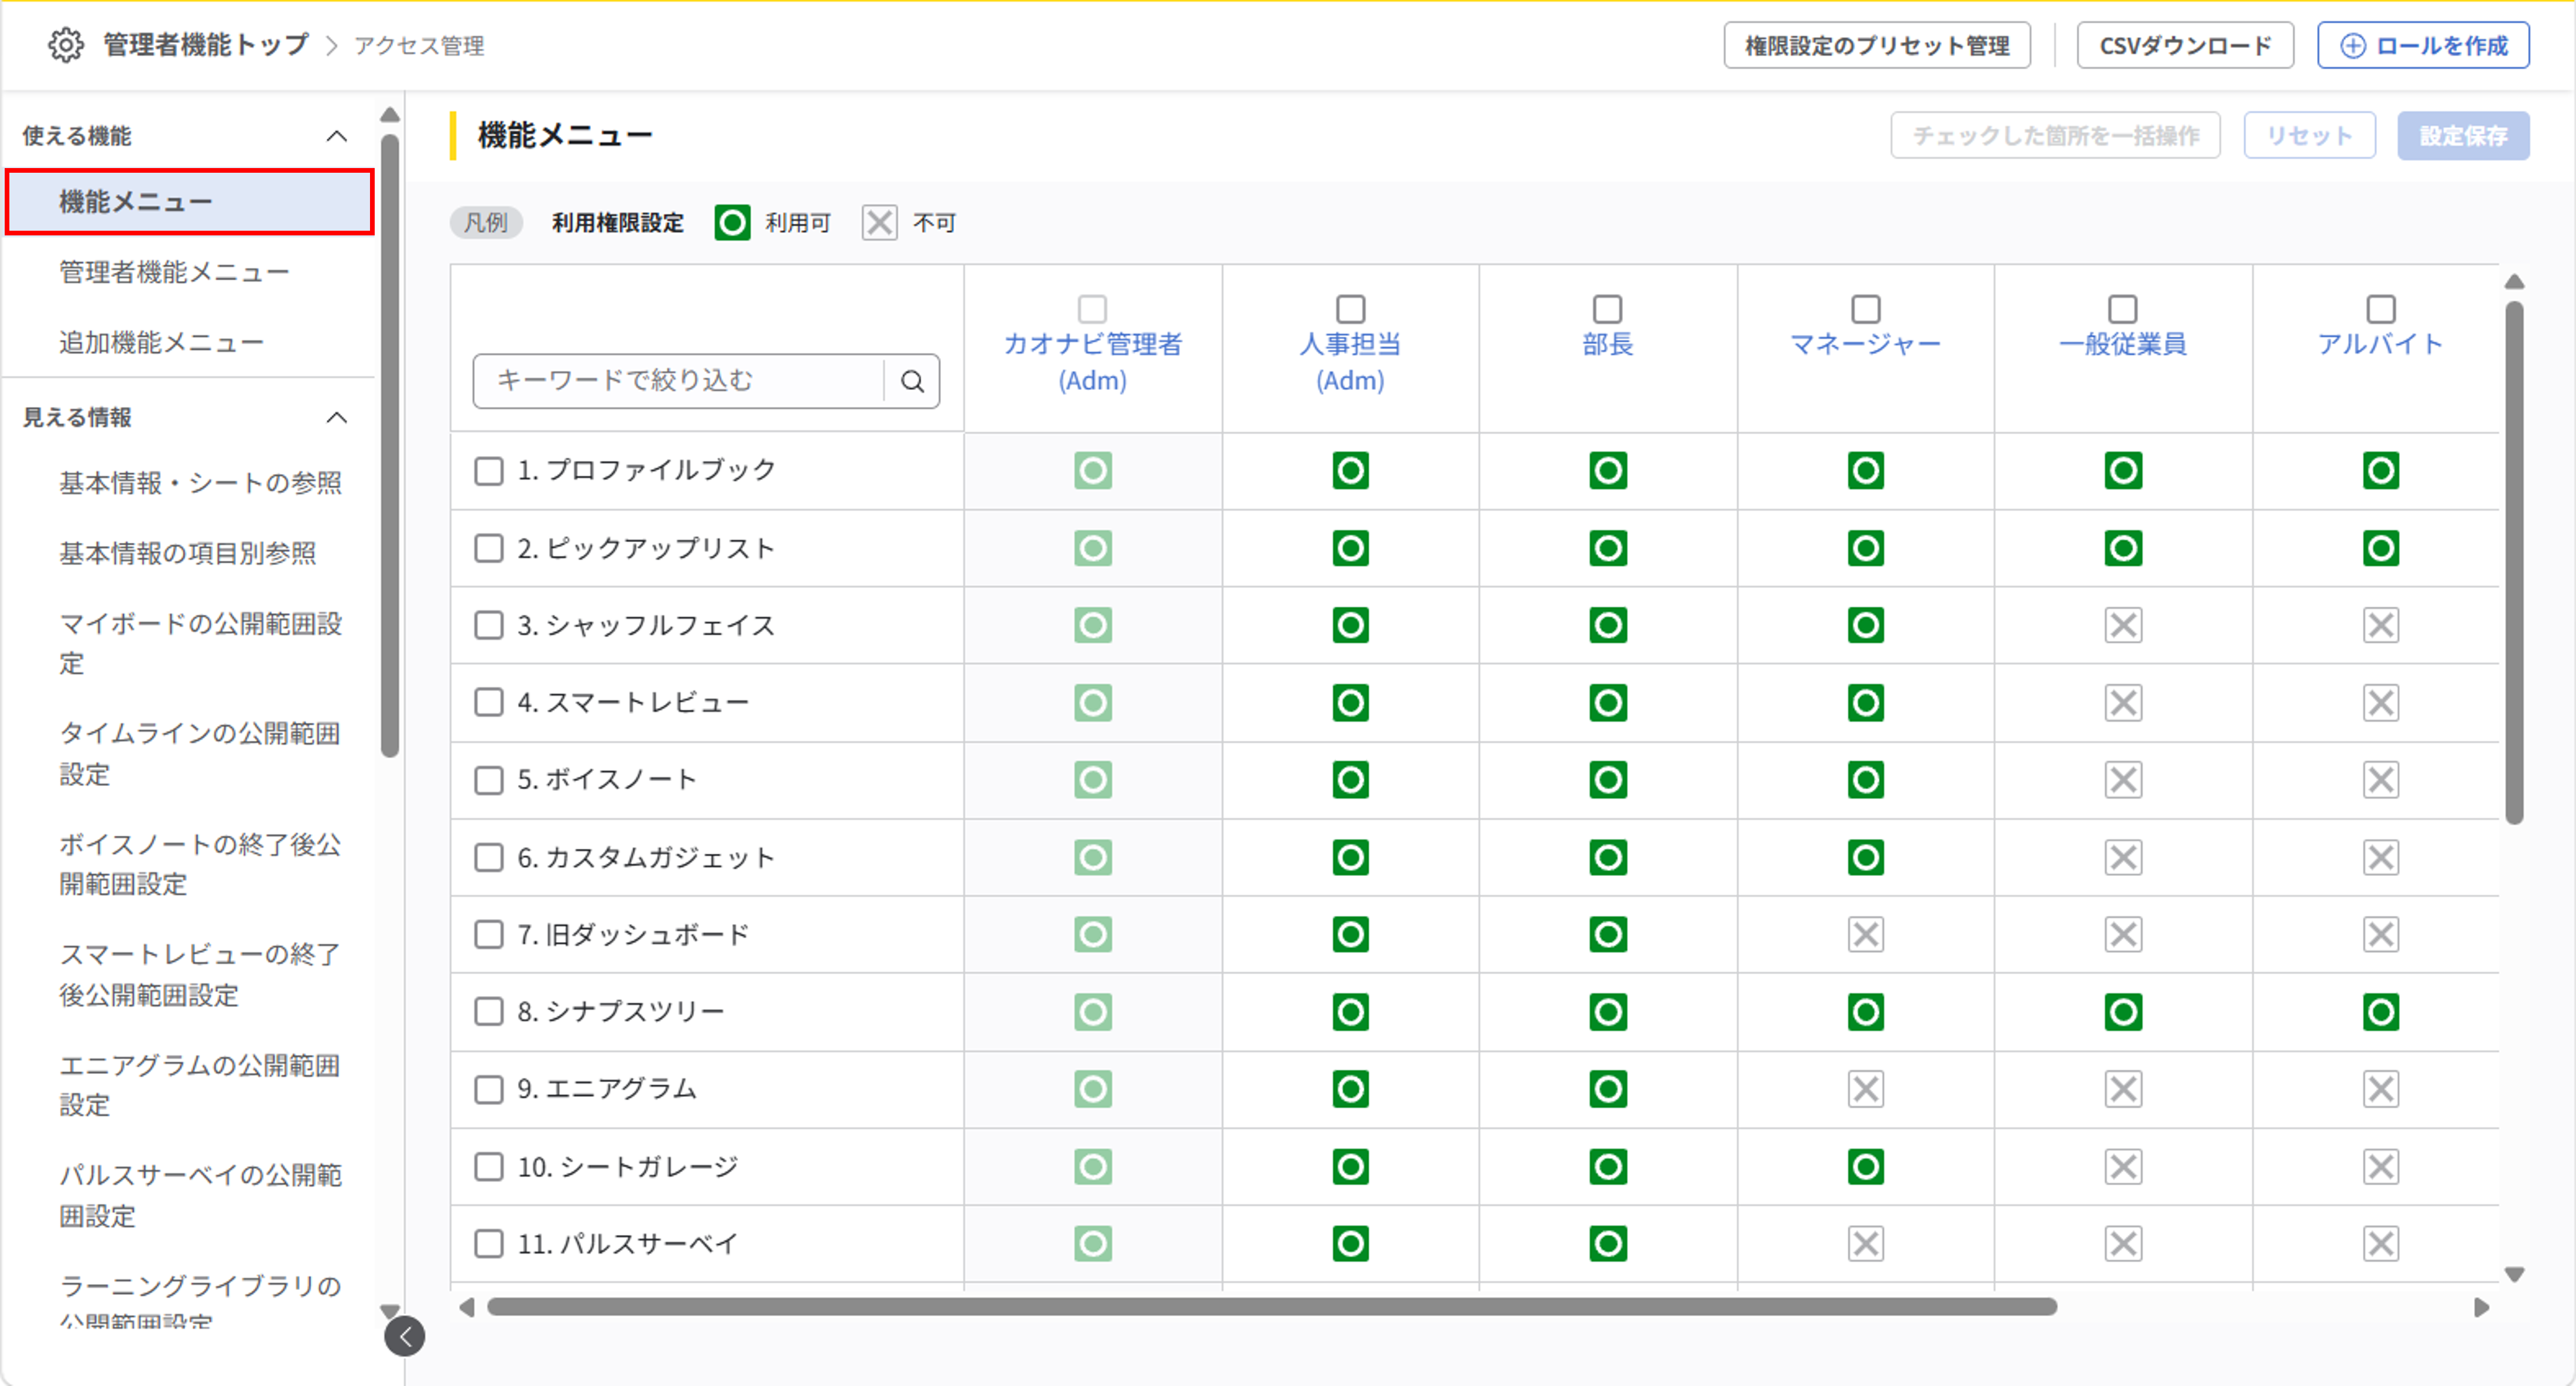Open 基本情報の項目別参照 in sidebar
Screen dimensions: 2576x1386
pos(187,553)
